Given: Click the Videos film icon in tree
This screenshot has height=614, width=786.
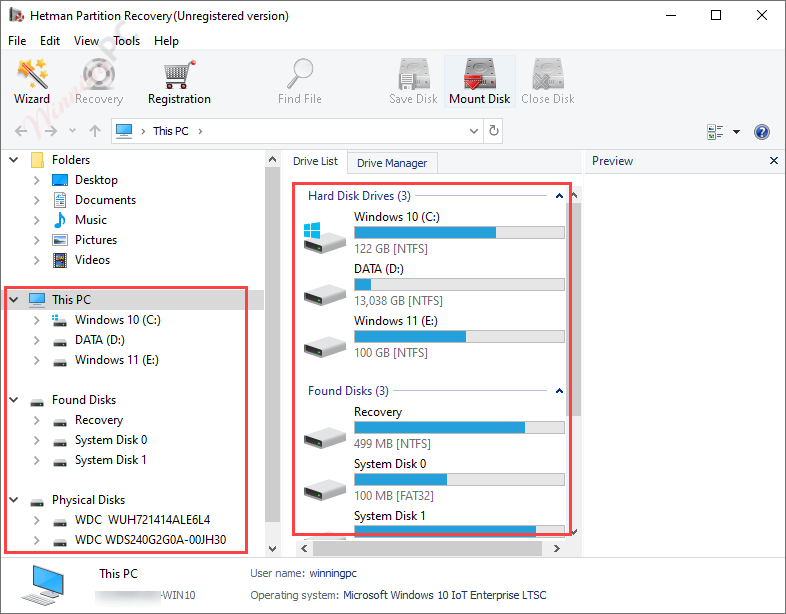Looking at the screenshot, I should click(x=60, y=260).
